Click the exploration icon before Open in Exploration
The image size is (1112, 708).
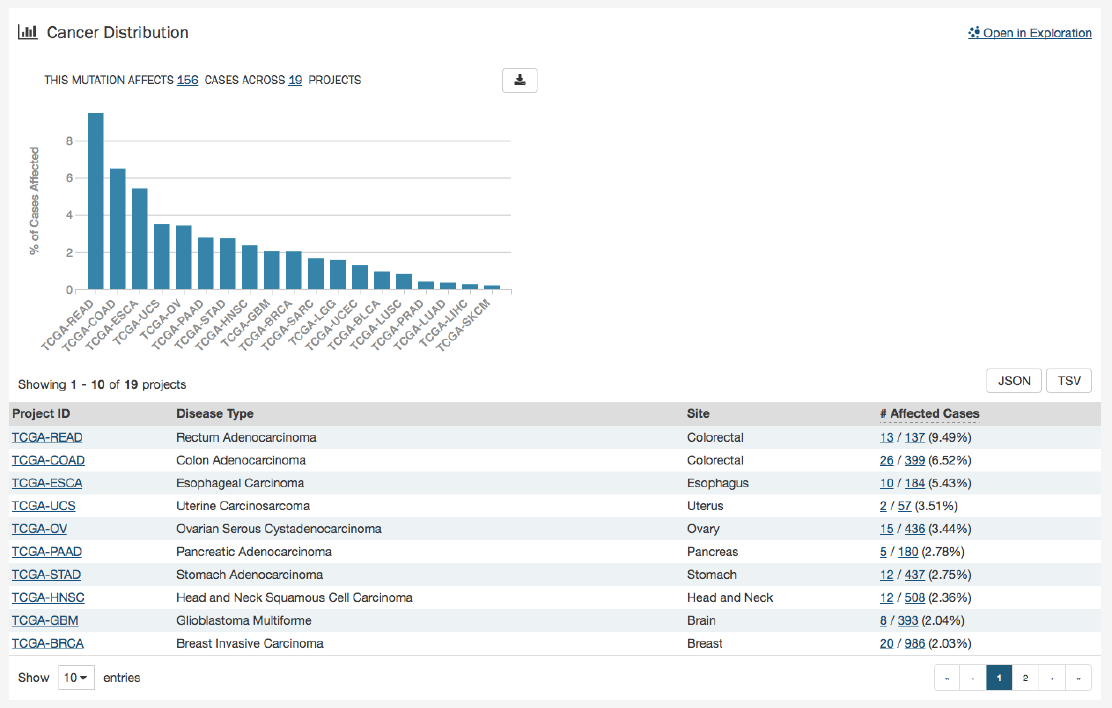click(x=974, y=33)
